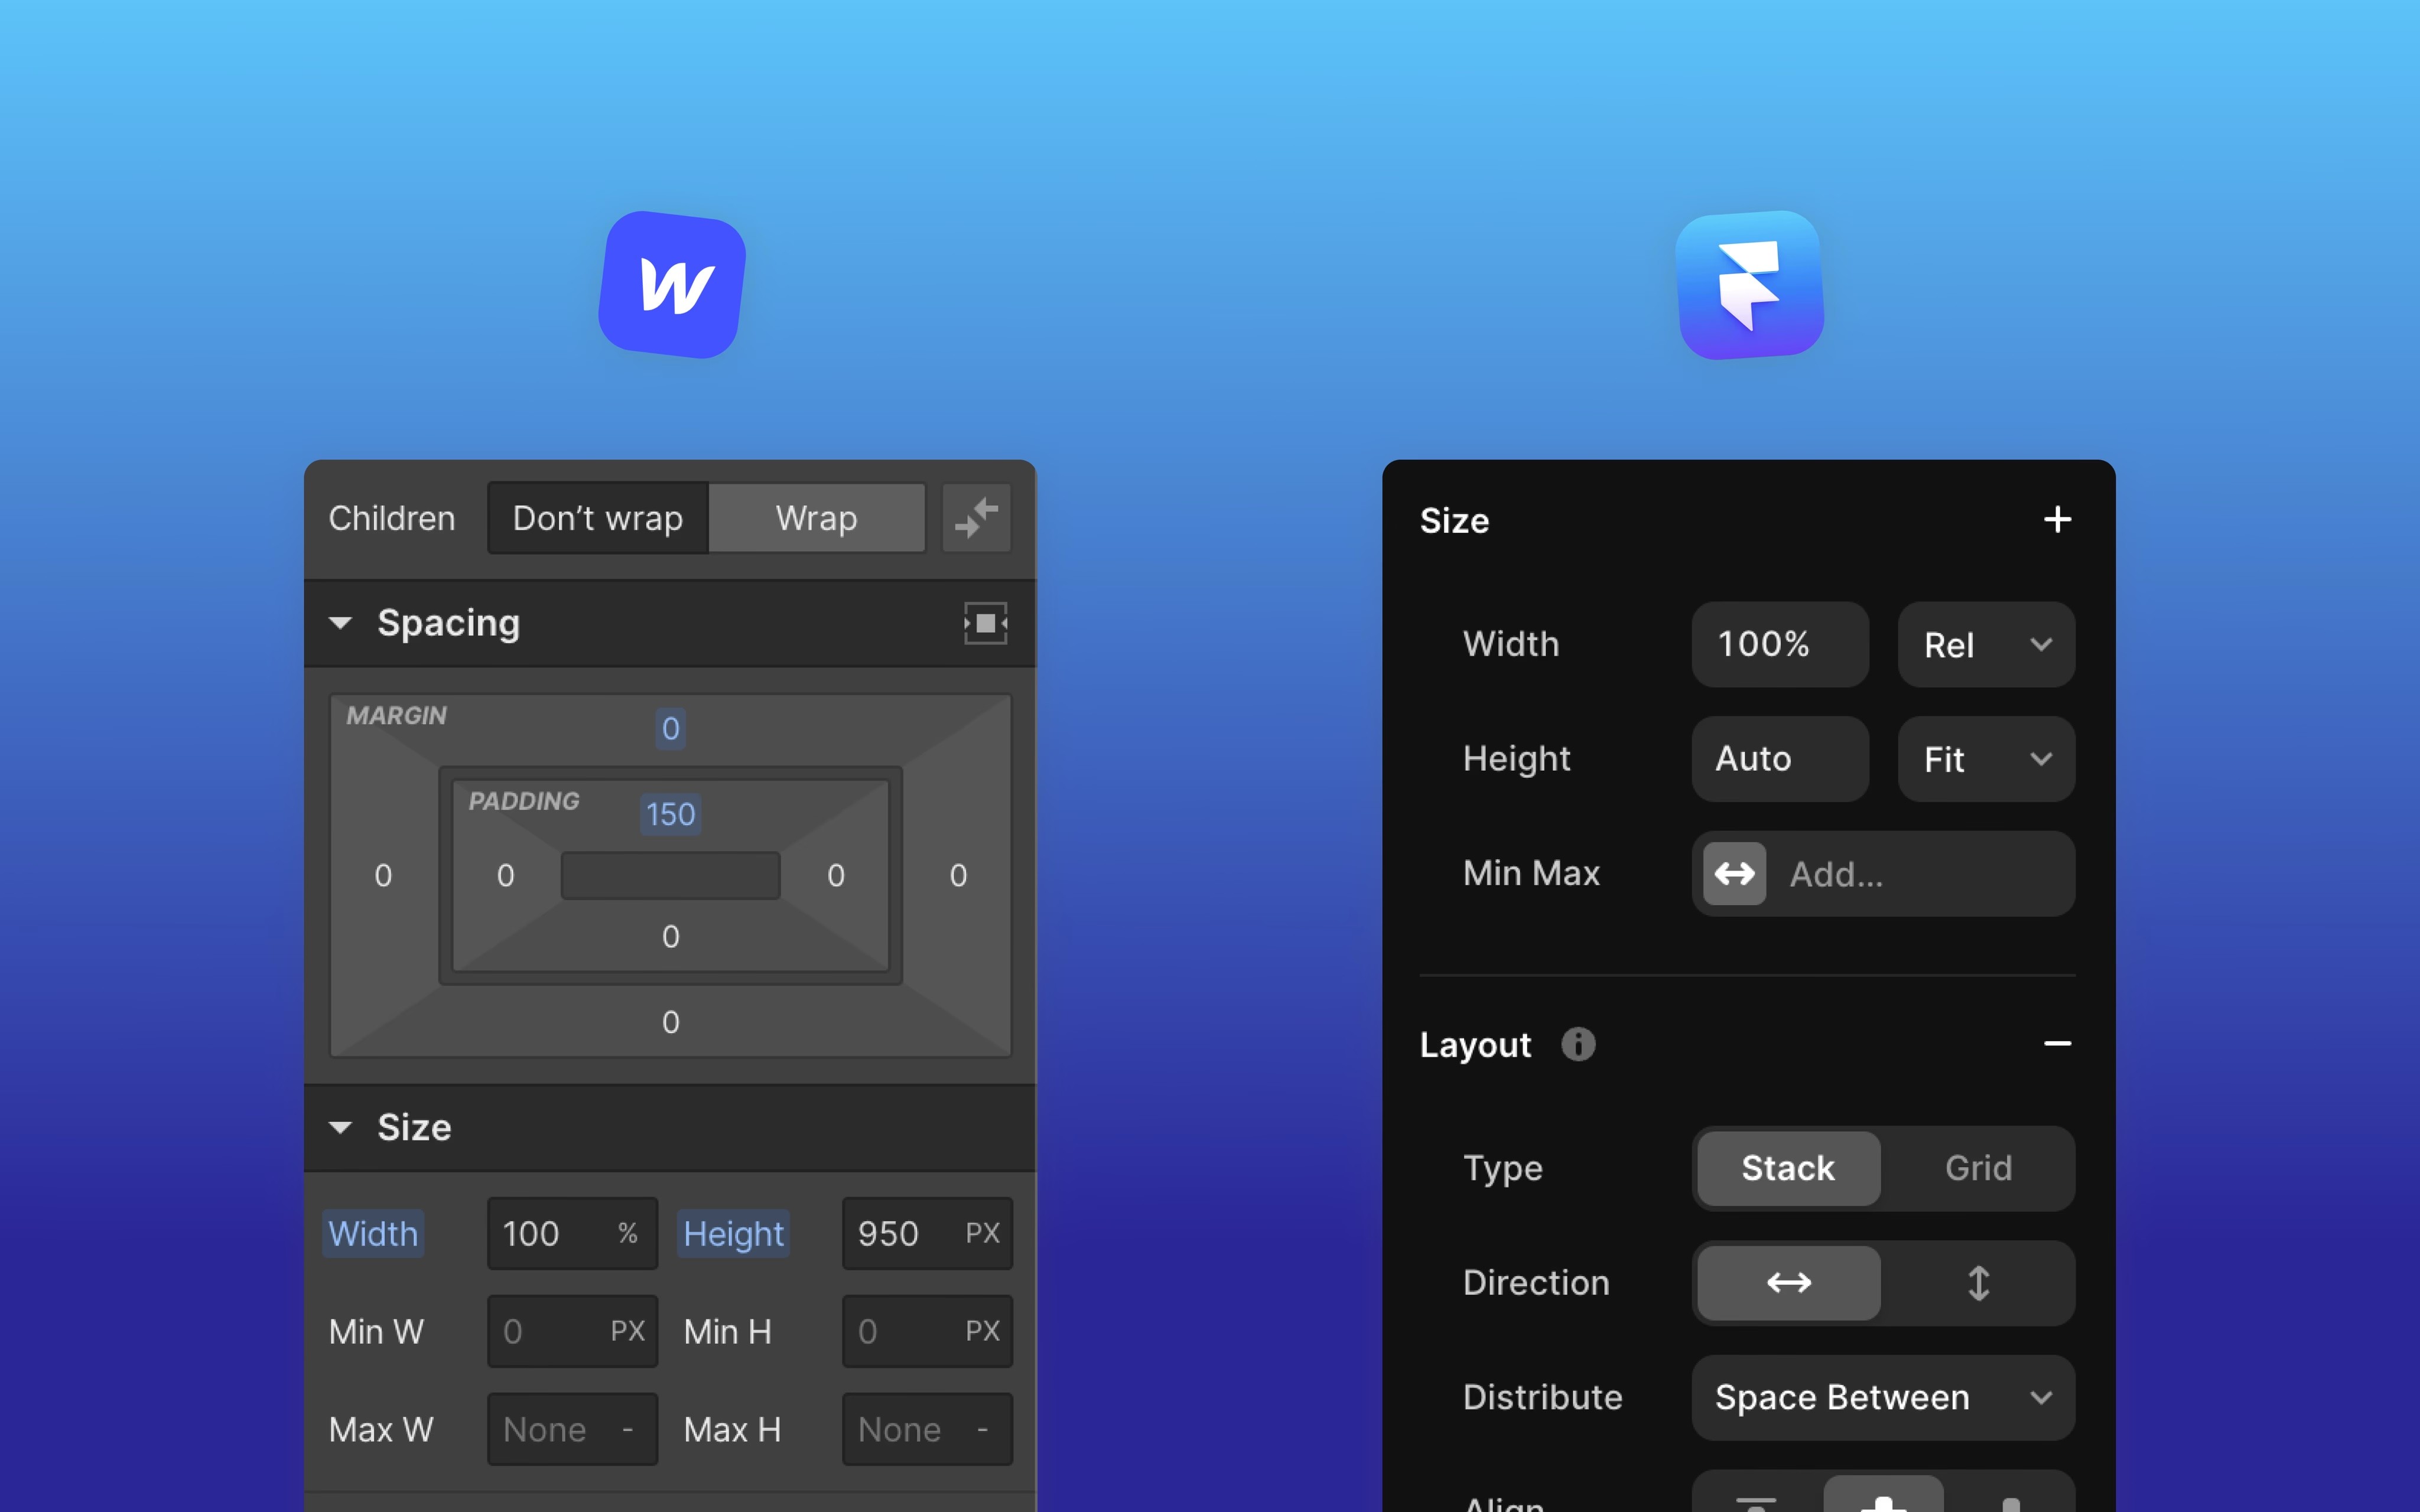The width and height of the screenshot is (2420, 1512).
Task: Open the Width unit Rel dropdown
Action: (x=1985, y=643)
